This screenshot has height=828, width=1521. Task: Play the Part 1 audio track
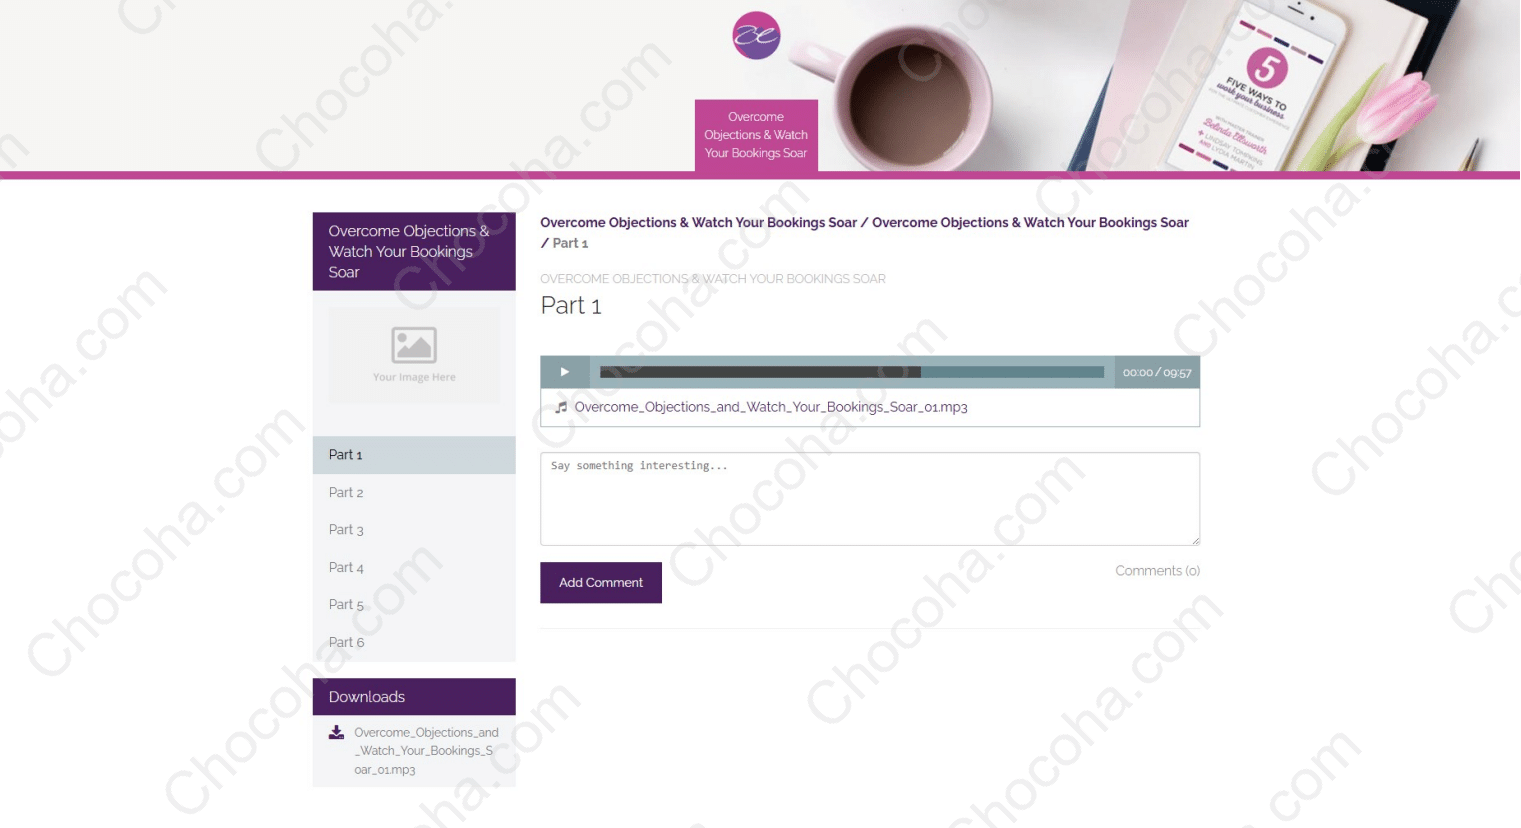(x=565, y=372)
